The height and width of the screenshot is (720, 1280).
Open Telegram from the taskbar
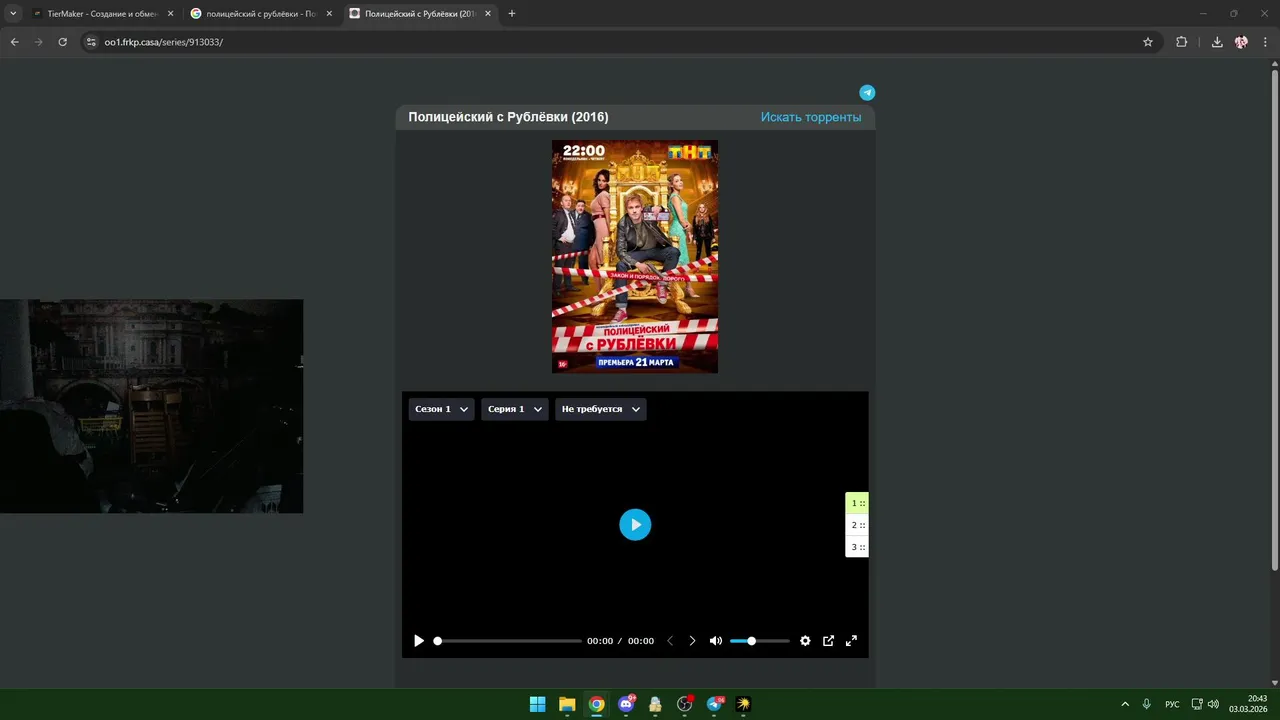coord(714,704)
